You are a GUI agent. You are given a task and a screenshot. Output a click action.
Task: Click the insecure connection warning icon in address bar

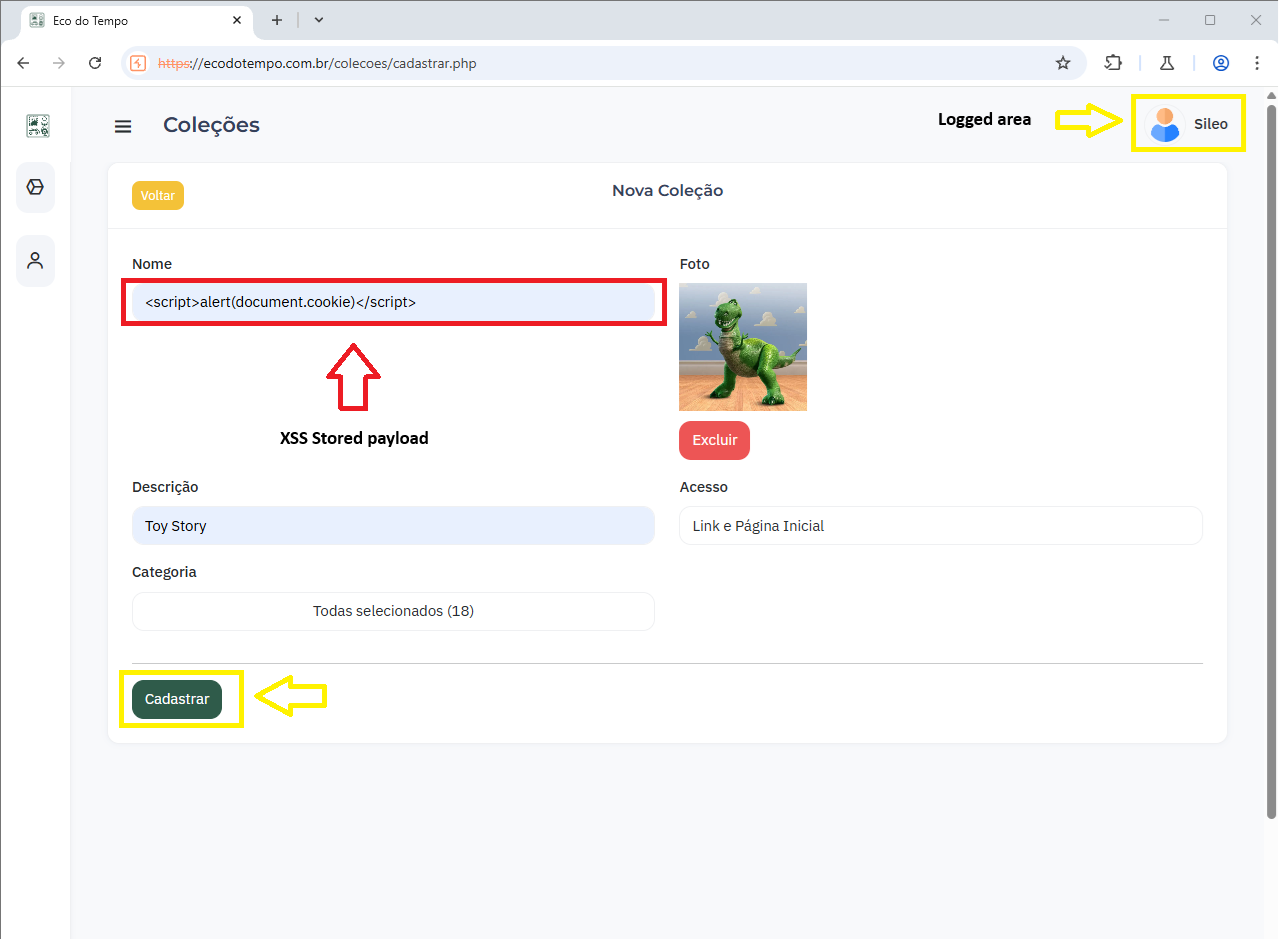coord(138,63)
